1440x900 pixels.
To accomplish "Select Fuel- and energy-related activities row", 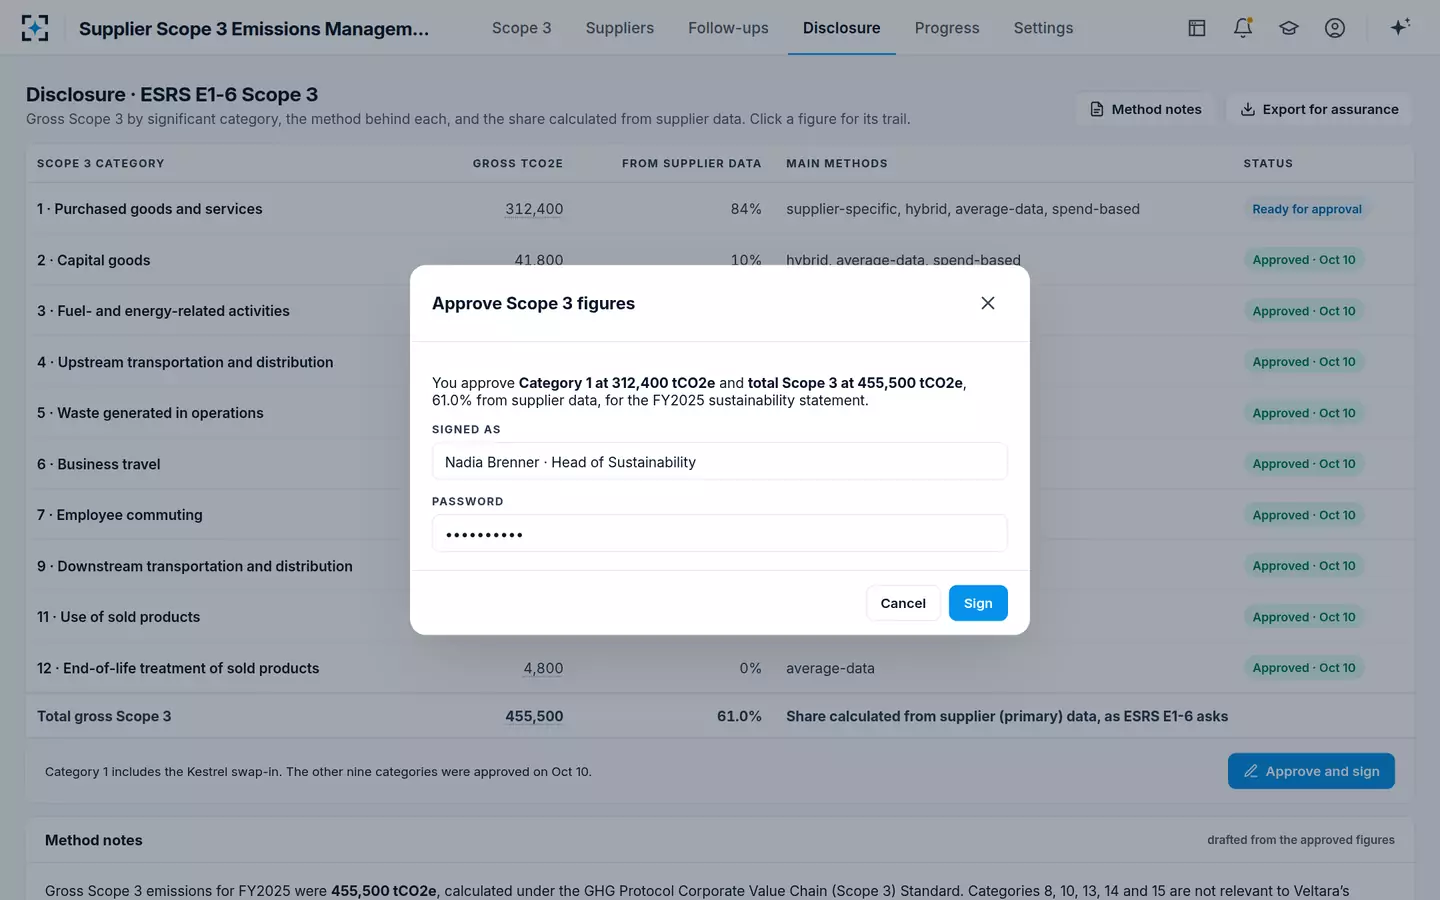I will (720, 311).
